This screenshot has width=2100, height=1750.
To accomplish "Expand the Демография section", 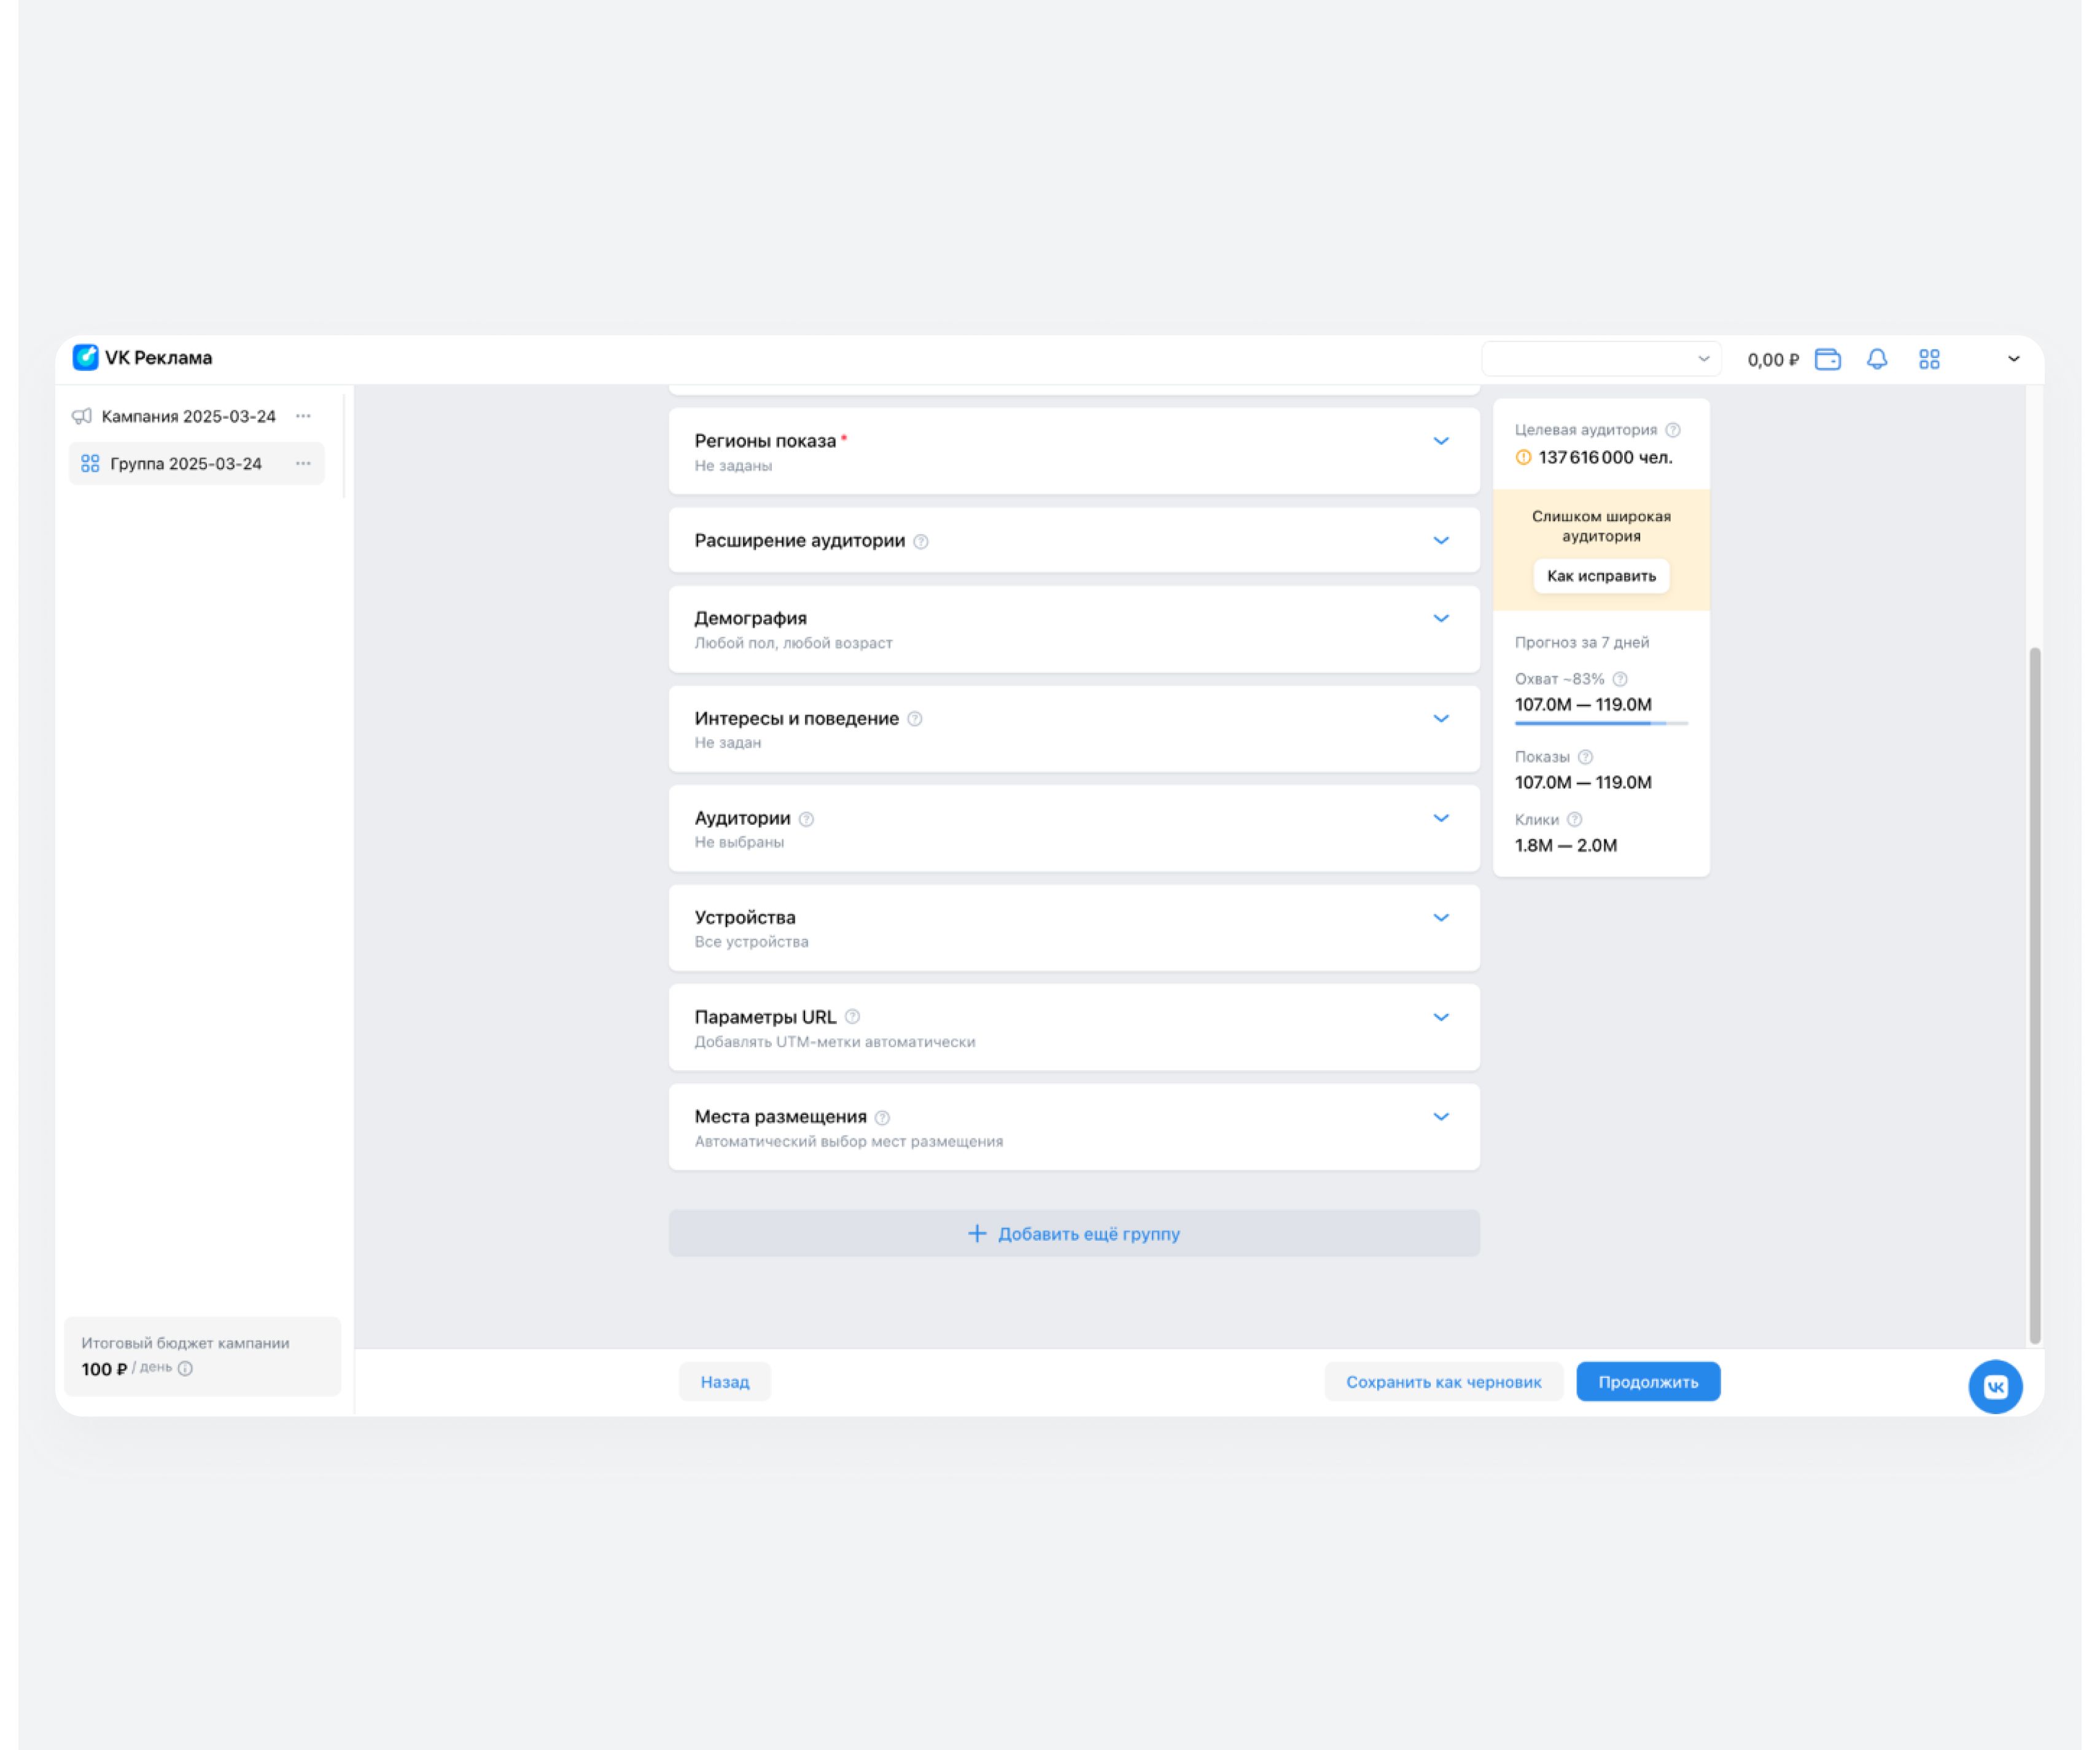I will click(x=1441, y=618).
